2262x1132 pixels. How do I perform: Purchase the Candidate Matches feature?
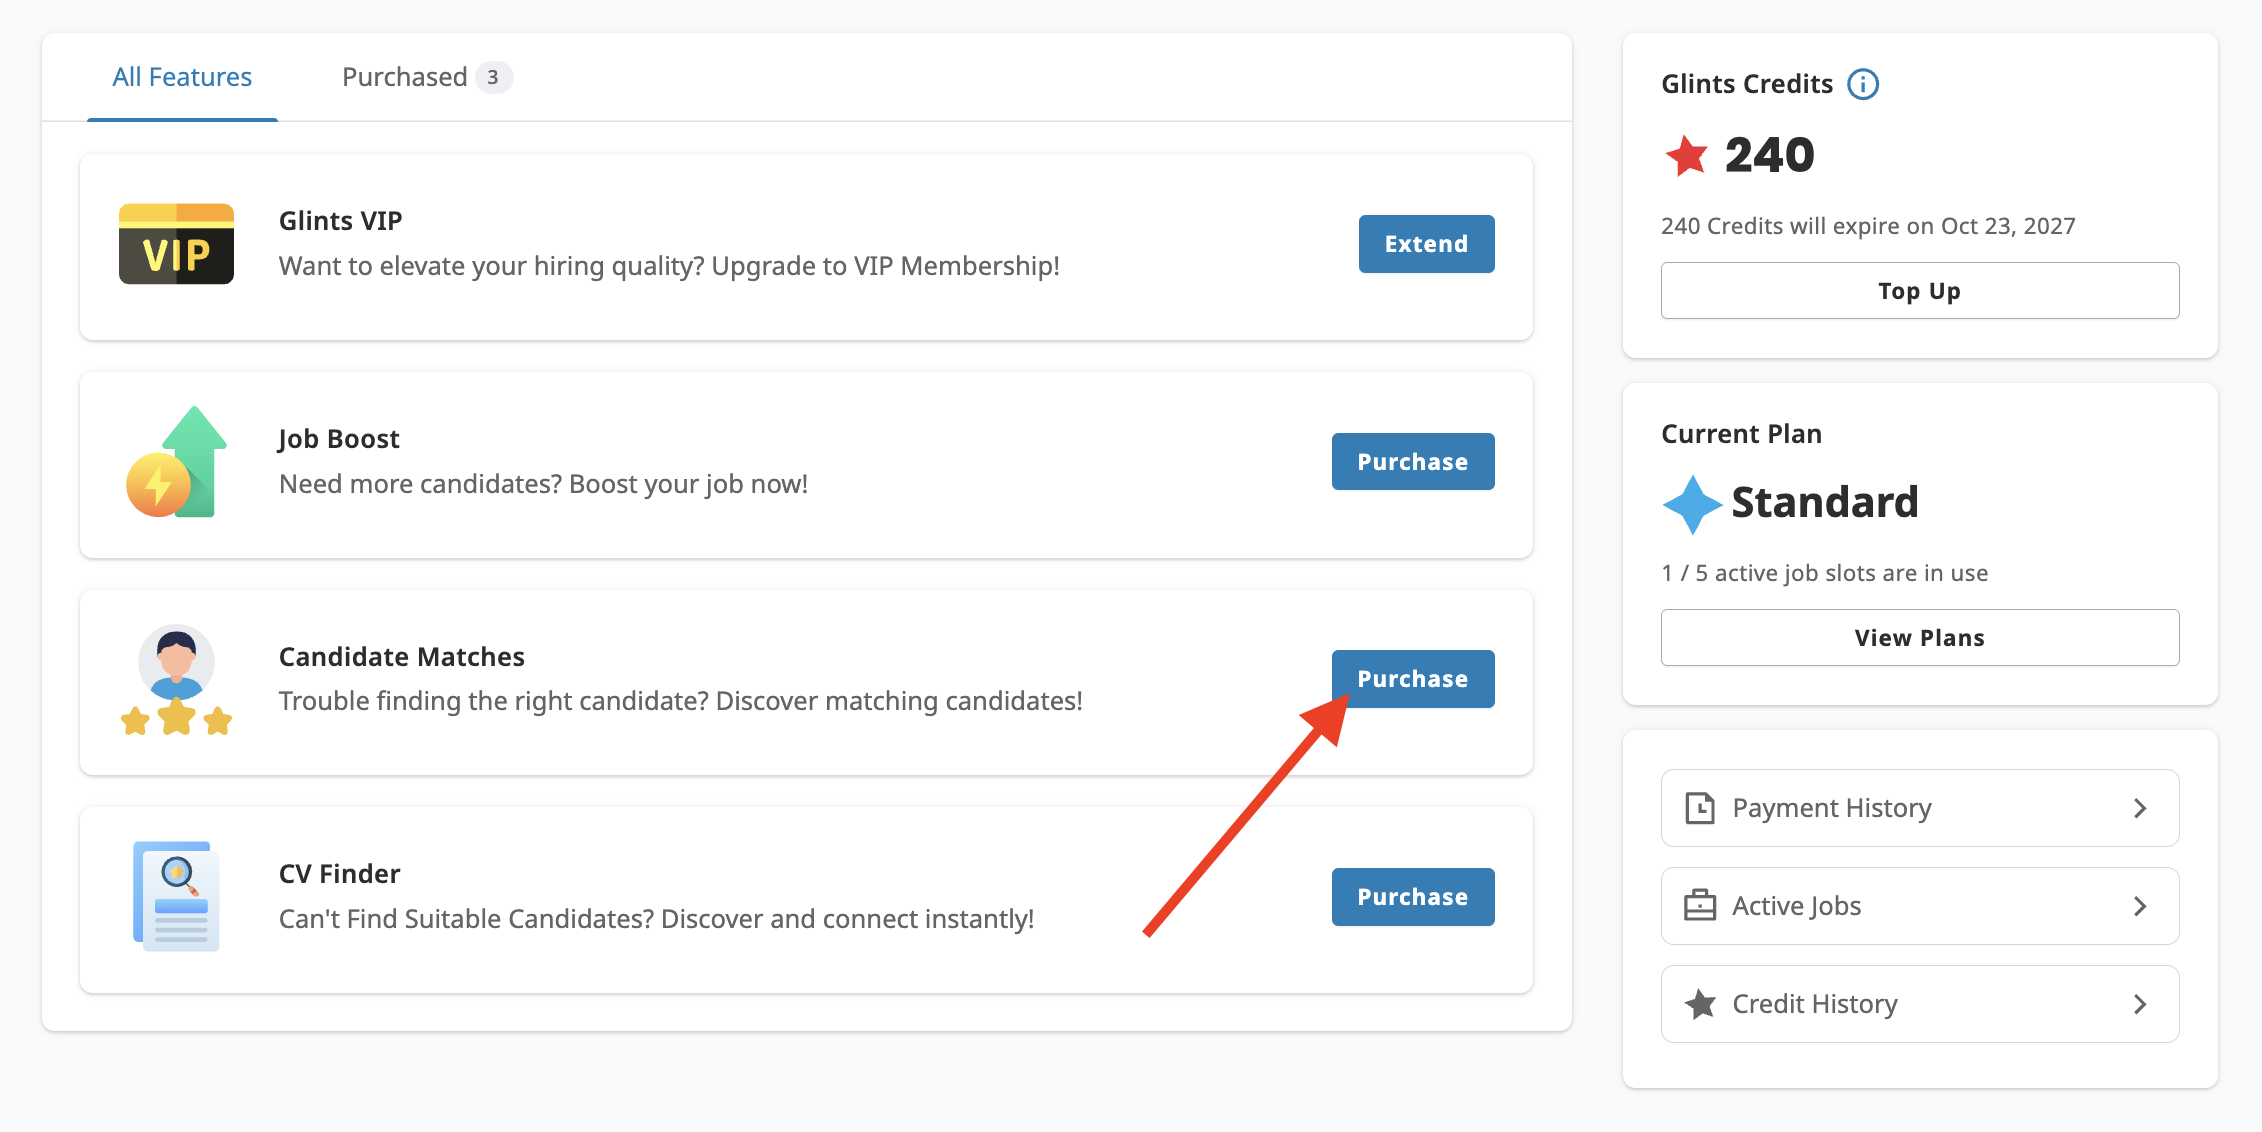pos(1412,678)
